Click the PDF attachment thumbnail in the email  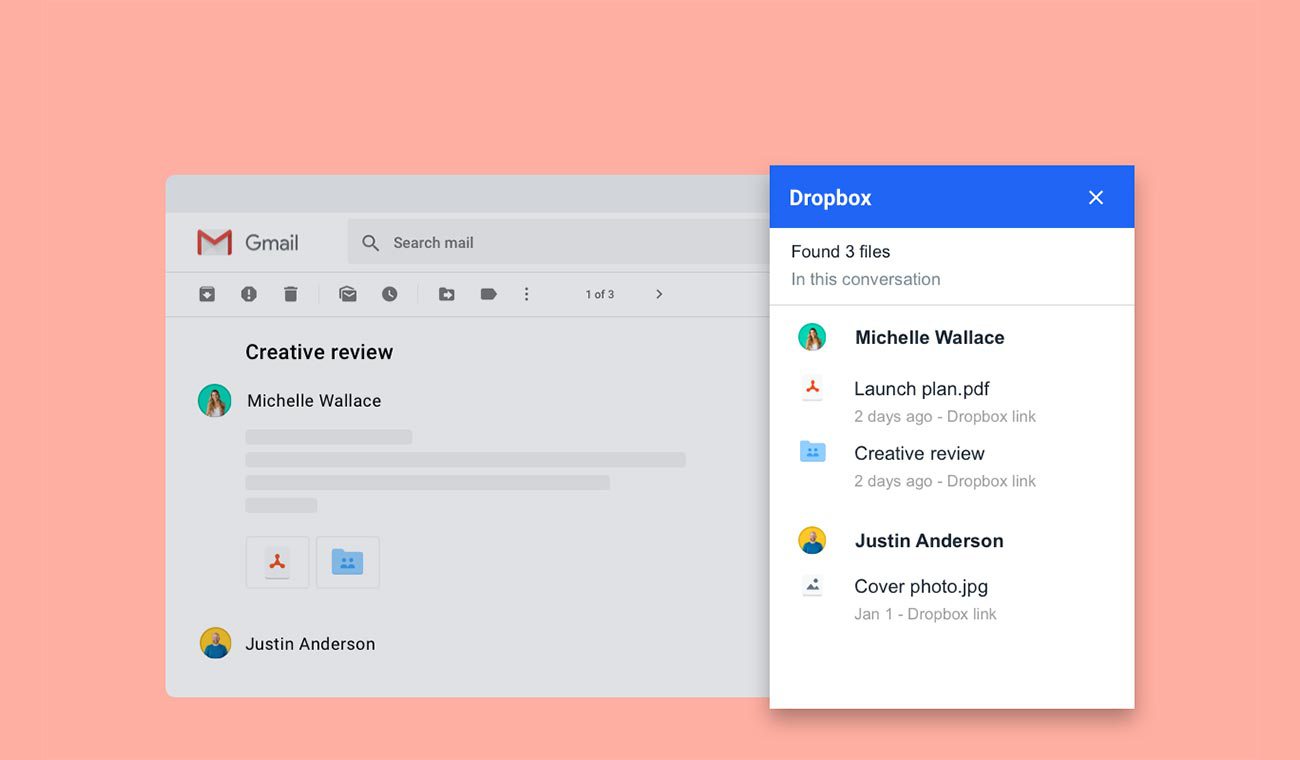[x=277, y=562]
